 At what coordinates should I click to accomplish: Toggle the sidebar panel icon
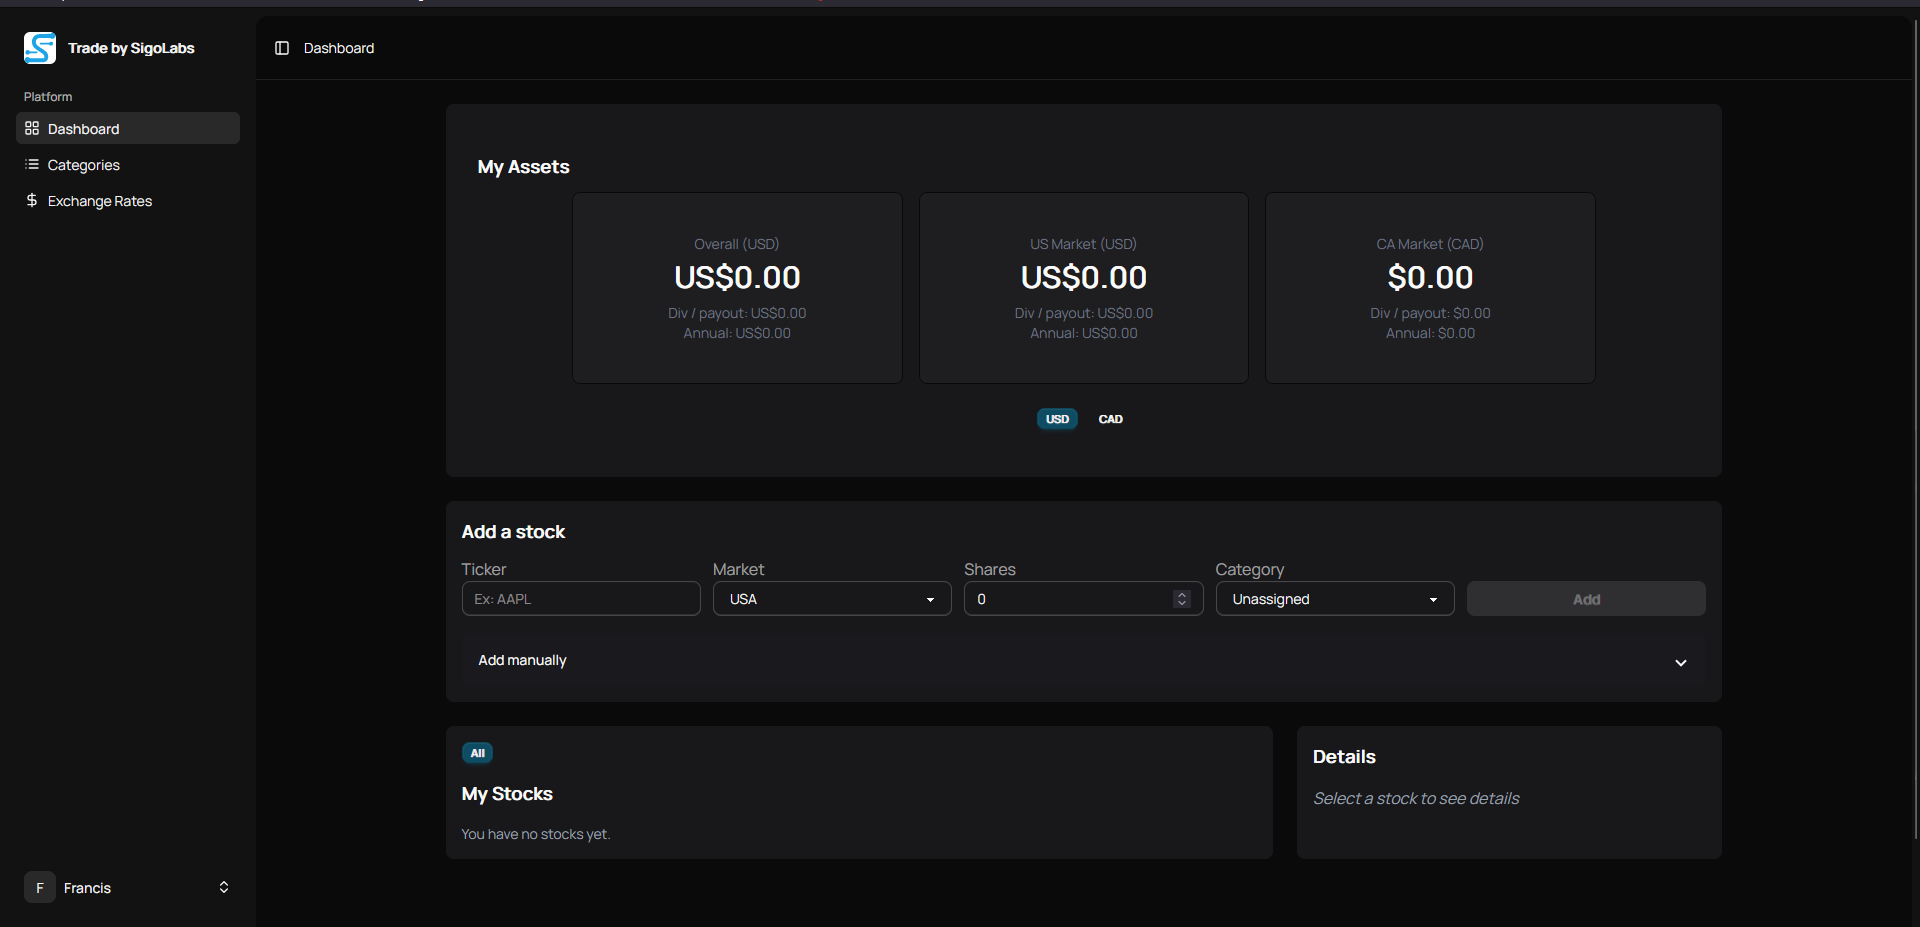coord(282,48)
